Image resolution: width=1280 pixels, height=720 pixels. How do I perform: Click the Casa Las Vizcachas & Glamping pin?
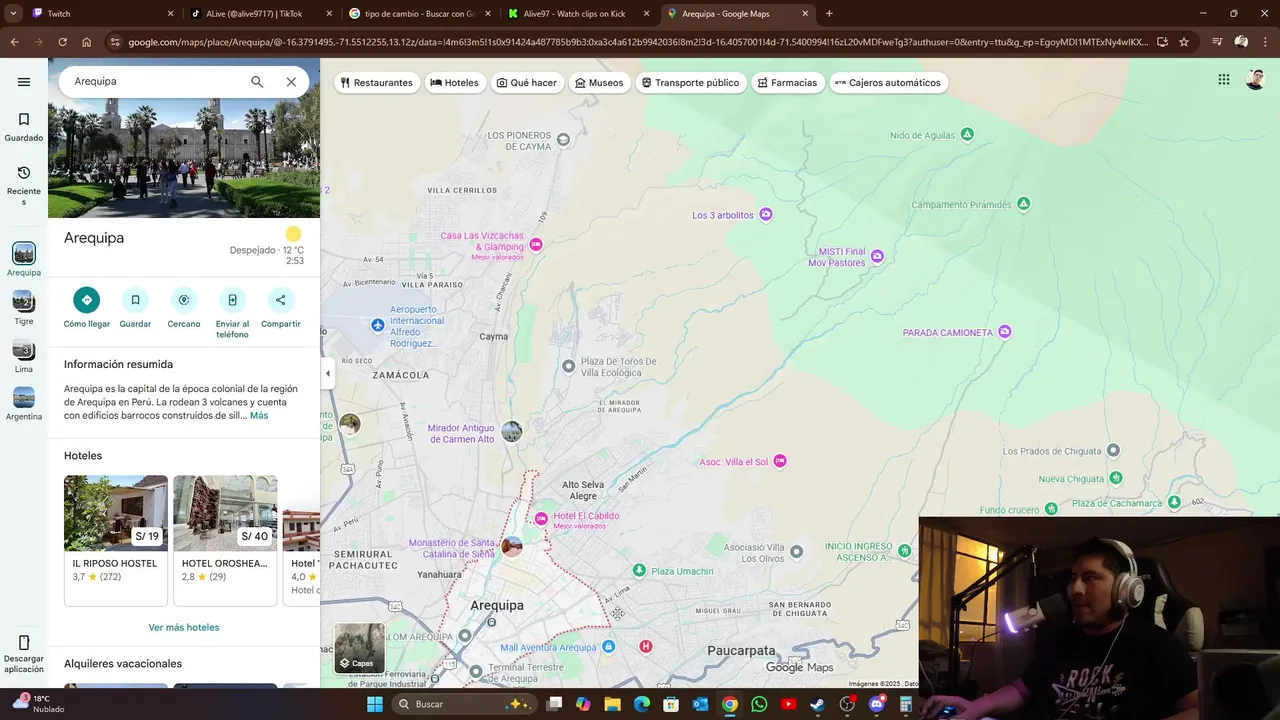(536, 244)
